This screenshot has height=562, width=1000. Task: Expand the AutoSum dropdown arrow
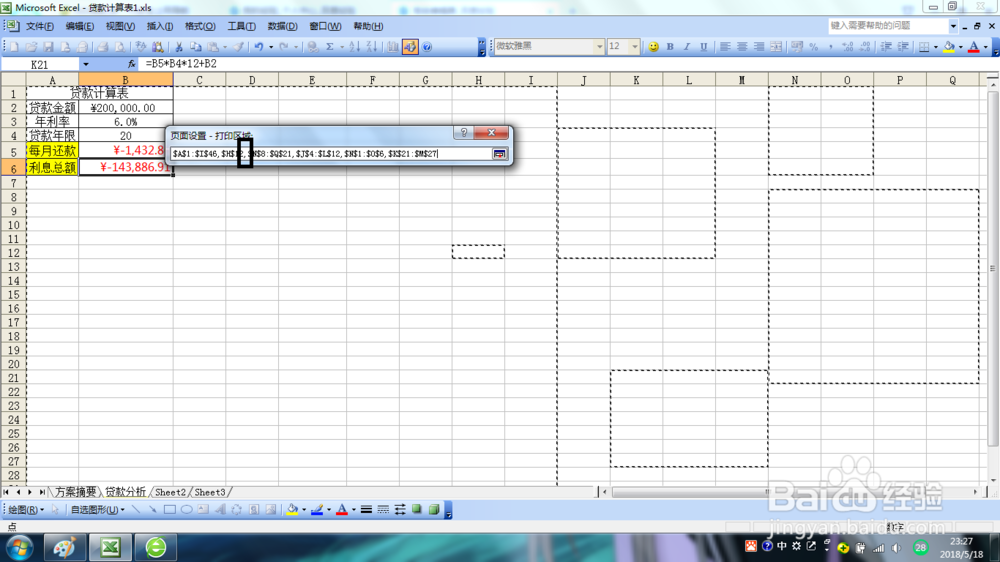[342, 47]
